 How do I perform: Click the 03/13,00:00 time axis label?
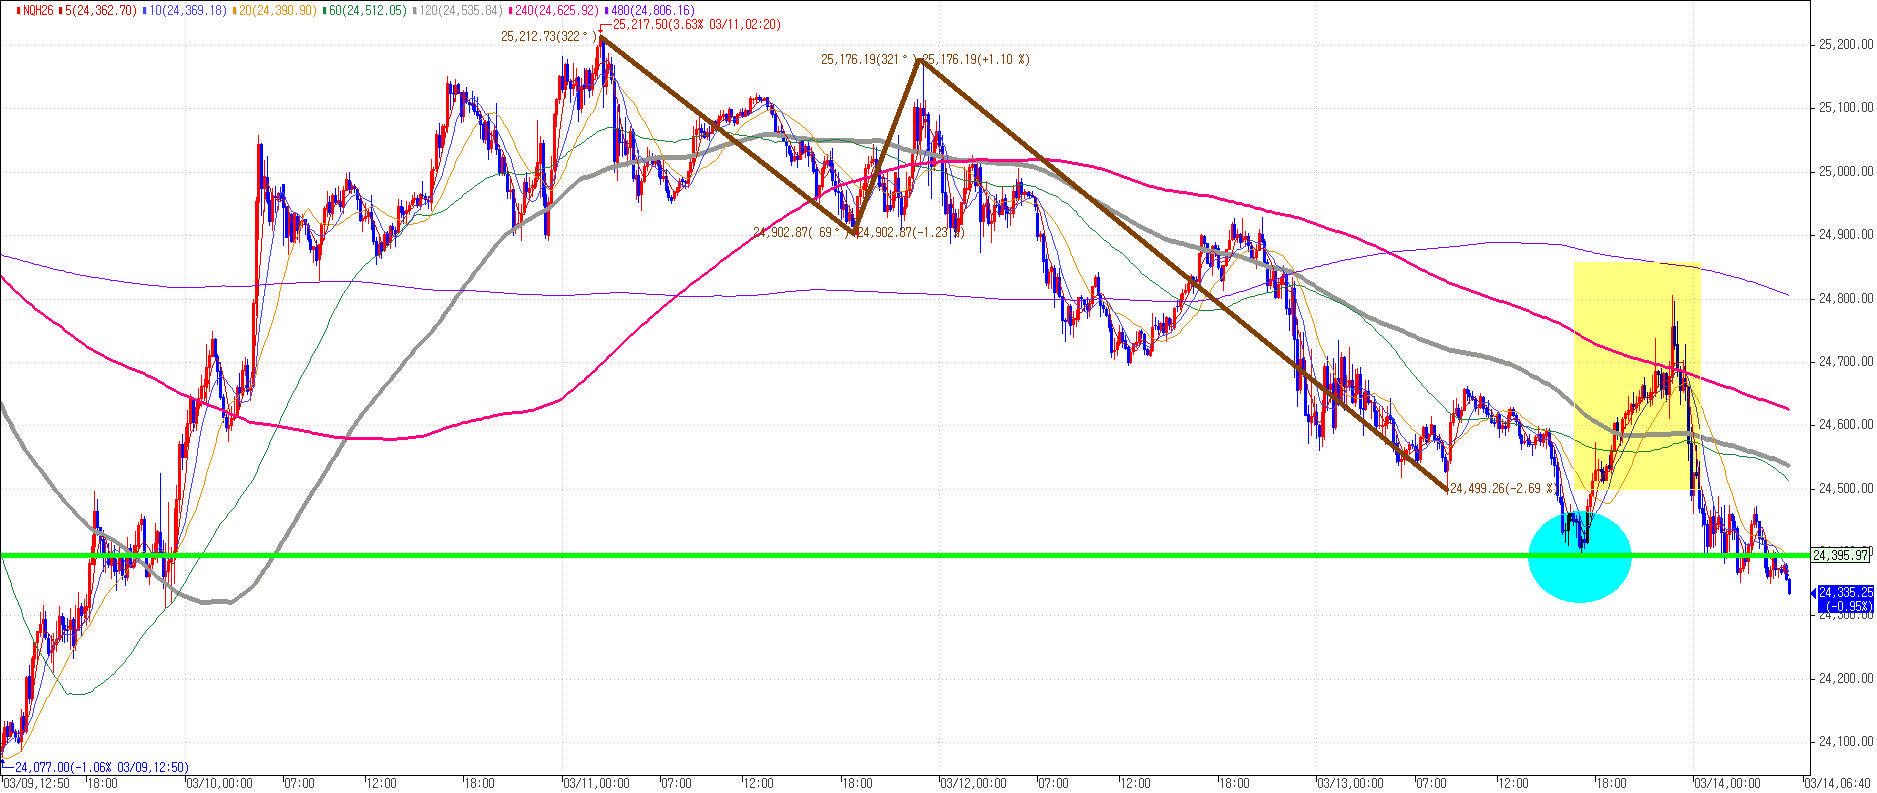tap(1350, 784)
